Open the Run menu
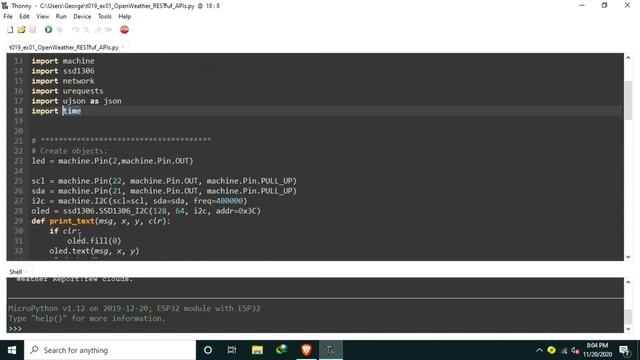 tap(61, 17)
